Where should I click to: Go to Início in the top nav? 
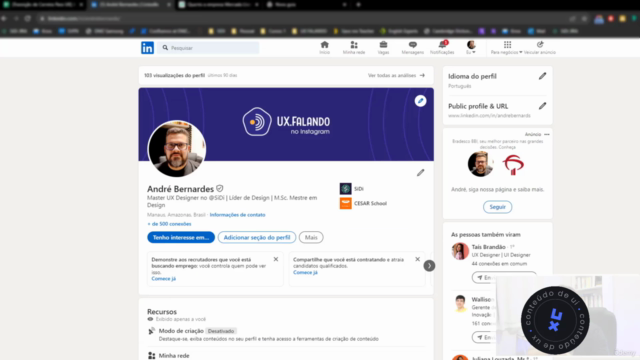click(324, 47)
